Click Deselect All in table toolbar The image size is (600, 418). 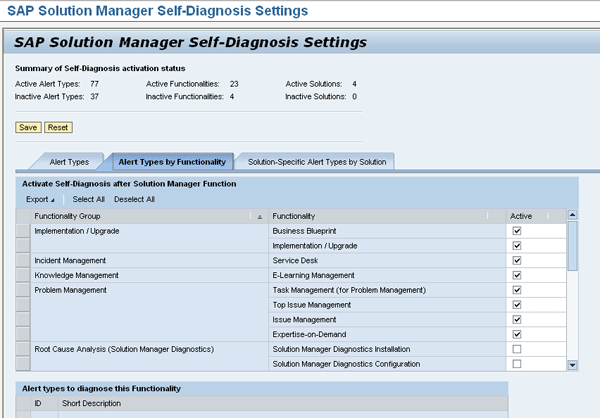tap(135, 199)
